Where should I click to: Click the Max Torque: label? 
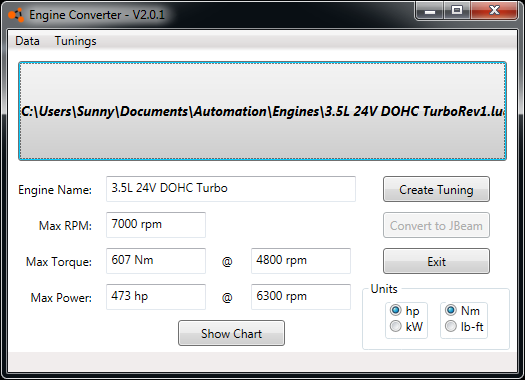(59, 262)
